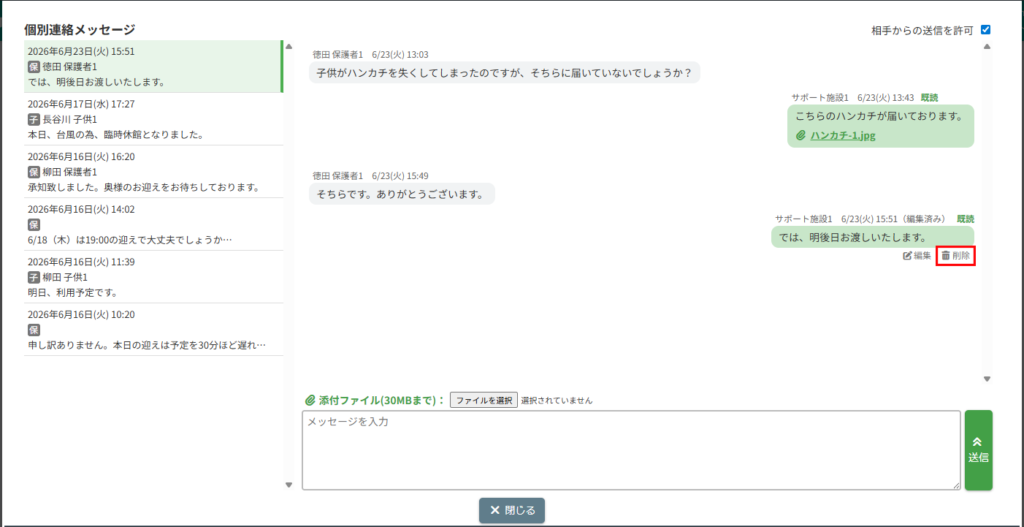1024x527 pixels.
Task: Click the 閉じる close button
Action: point(512,511)
